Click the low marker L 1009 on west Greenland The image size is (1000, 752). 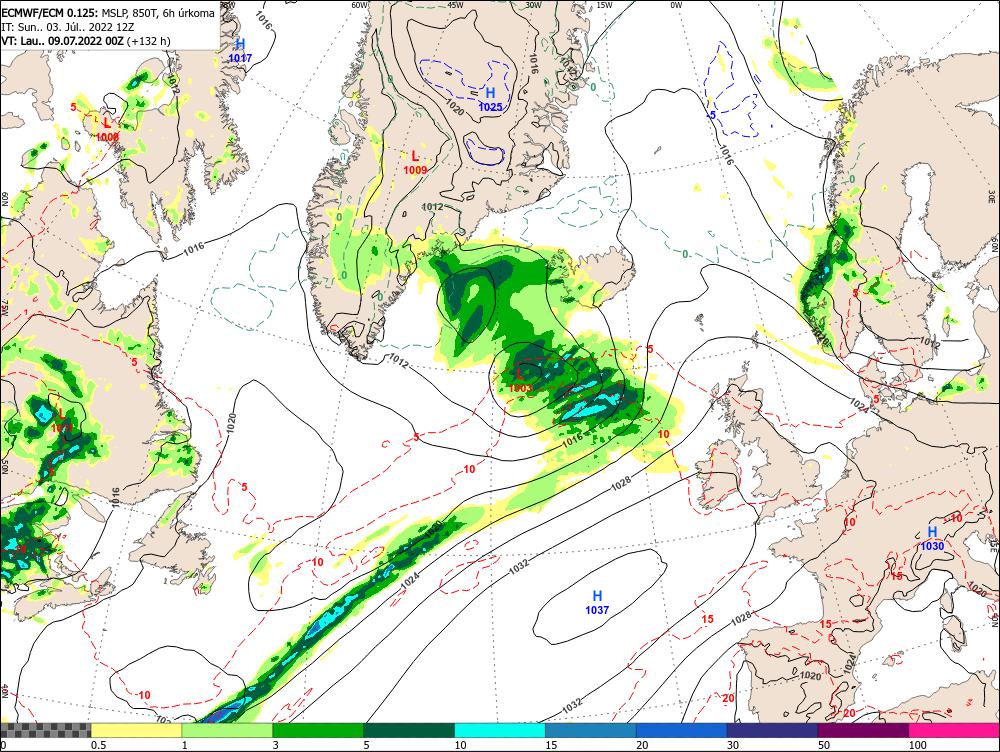coord(415,162)
